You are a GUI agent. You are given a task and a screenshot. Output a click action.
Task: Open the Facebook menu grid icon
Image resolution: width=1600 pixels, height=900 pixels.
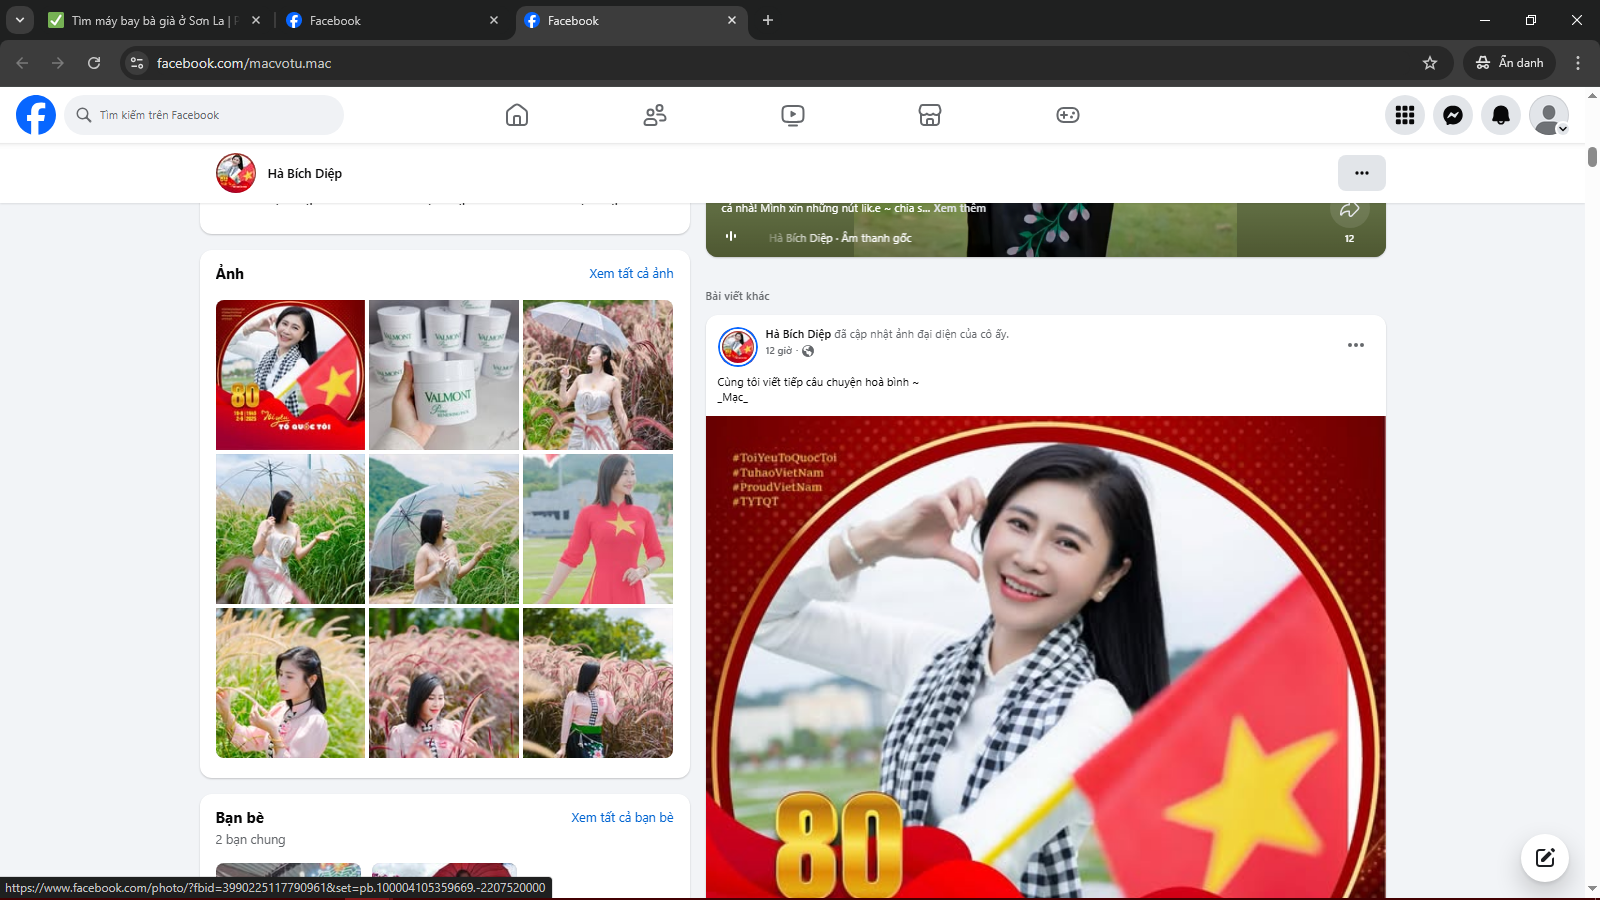point(1405,115)
